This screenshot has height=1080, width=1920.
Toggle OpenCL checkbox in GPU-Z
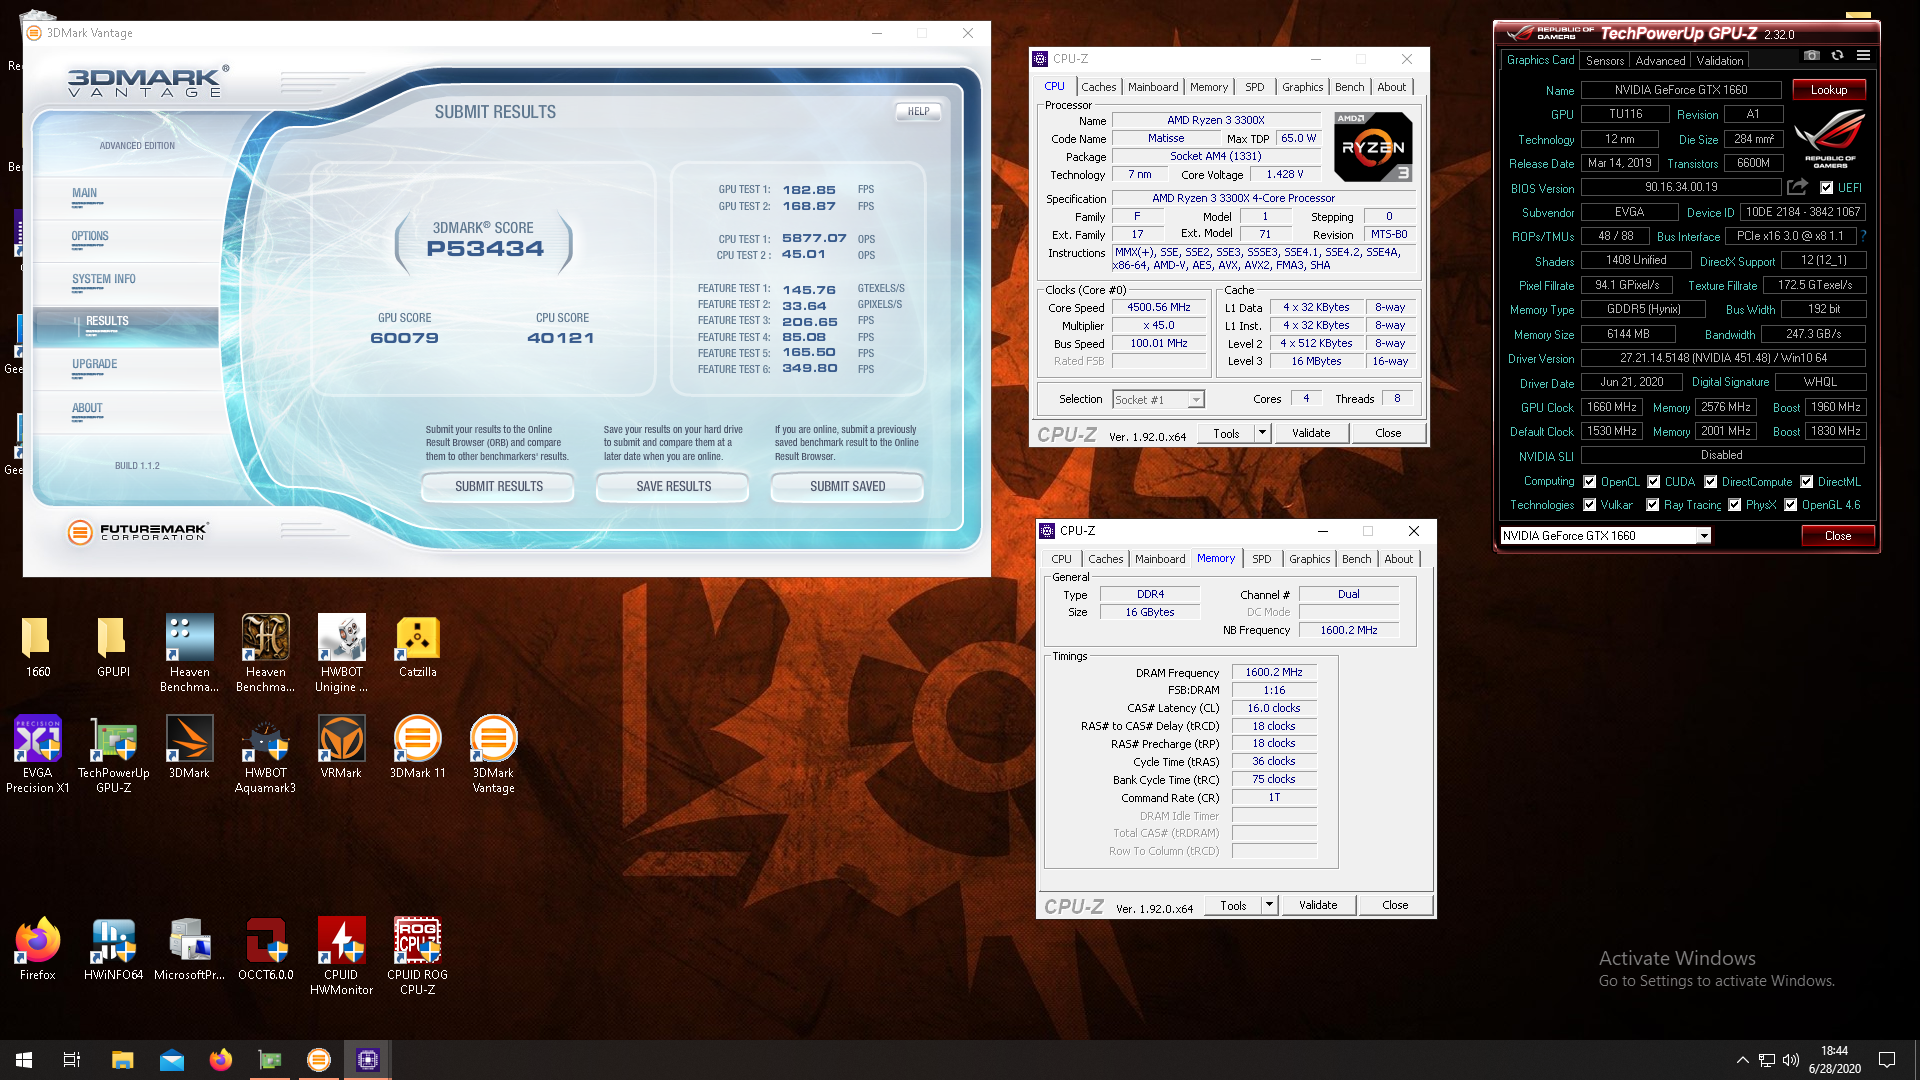1589,482
